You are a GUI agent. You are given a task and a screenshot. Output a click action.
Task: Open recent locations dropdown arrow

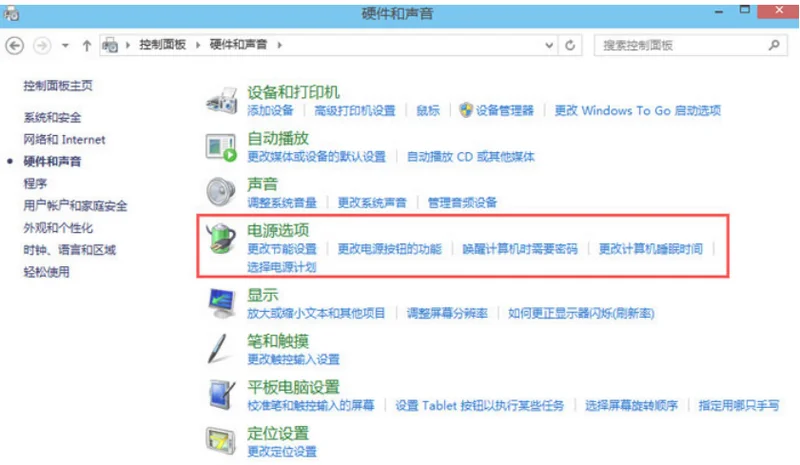click(x=65, y=45)
